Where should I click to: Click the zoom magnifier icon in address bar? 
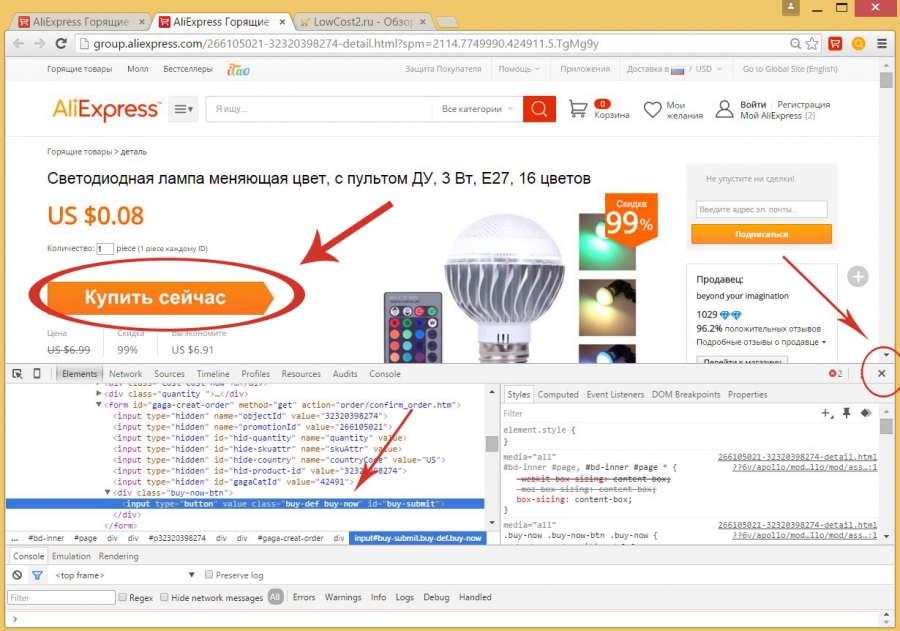[796, 44]
